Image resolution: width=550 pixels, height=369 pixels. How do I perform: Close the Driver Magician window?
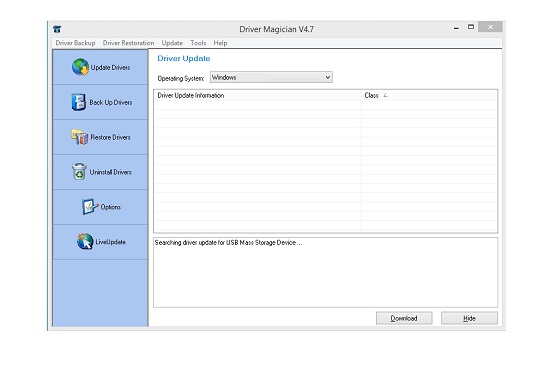(x=490, y=27)
